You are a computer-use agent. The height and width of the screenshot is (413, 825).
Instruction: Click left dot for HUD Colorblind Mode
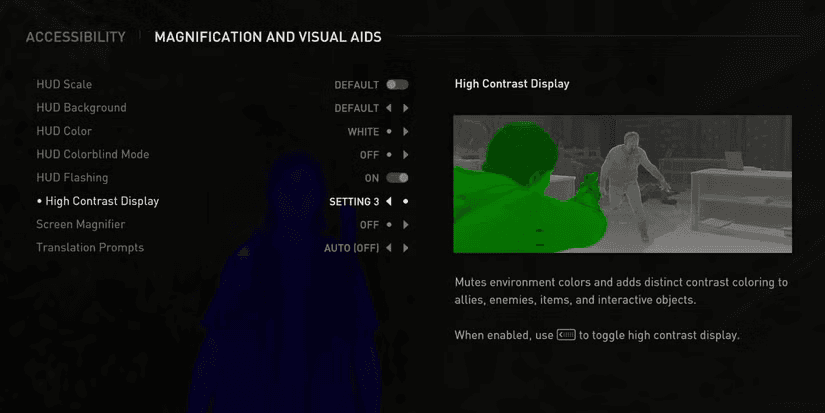coord(389,155)
